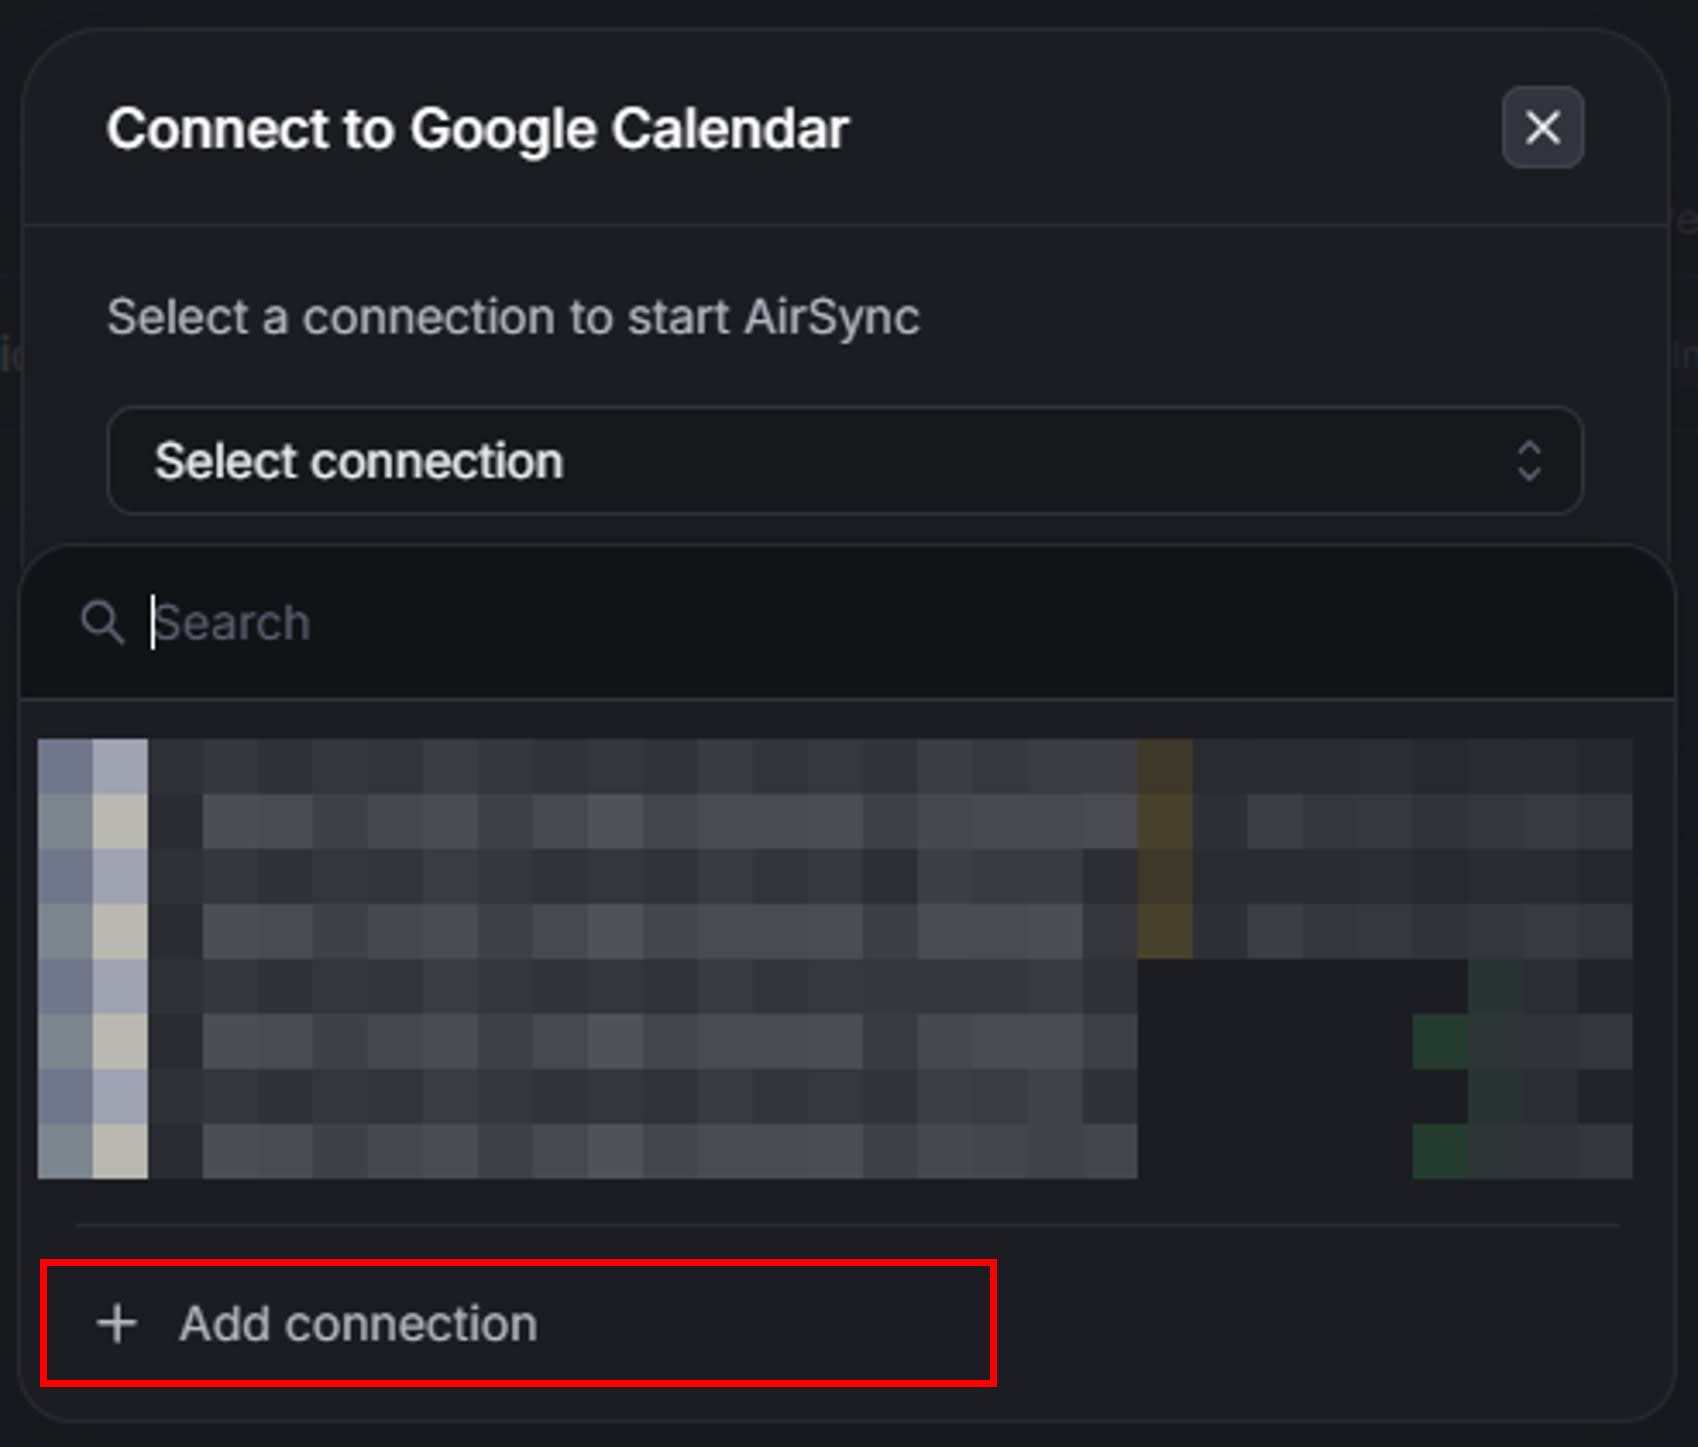The image size is (1698, 1447).
Task: Click the magnifier to focus the search bar
Action: pyautogui.click(x=103, y=622)
